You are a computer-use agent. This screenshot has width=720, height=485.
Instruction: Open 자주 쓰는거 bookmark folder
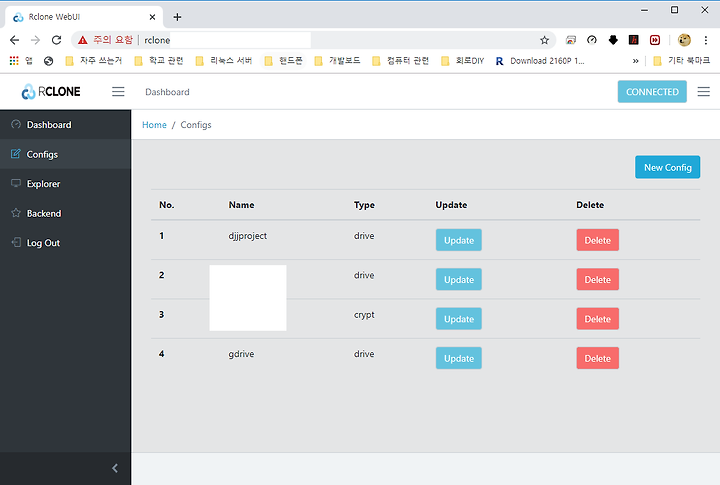pyautogui.click(x=94, y=61)
